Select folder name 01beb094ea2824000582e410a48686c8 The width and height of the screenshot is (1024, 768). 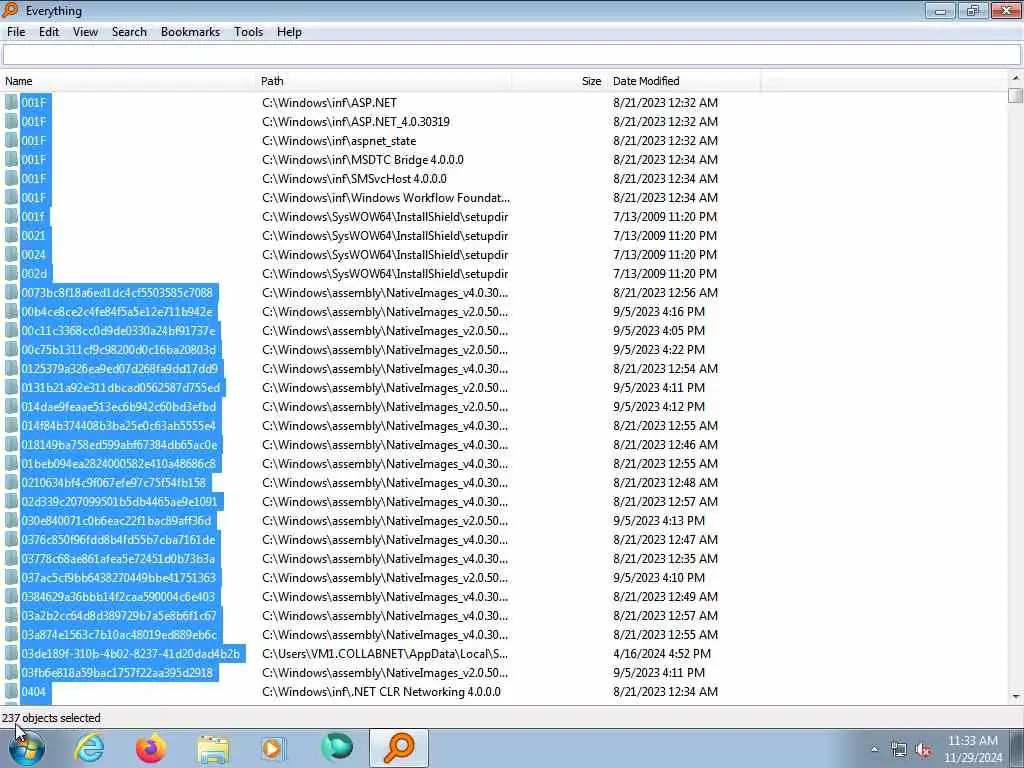(118, 464)
